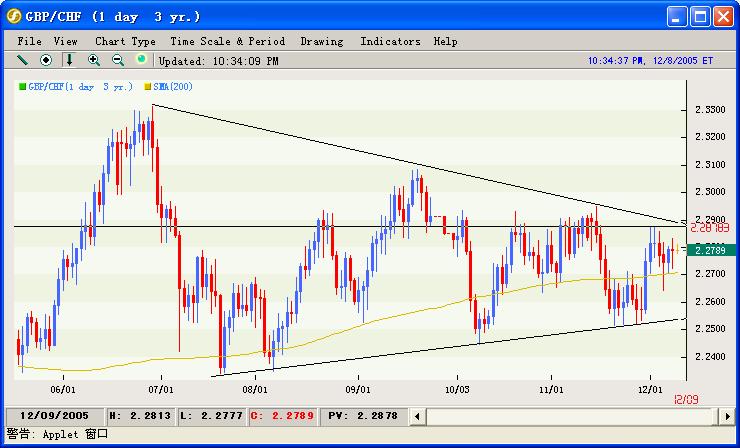
Task: Click the zoom out magnifier
Action: click(x=118, y=60)
